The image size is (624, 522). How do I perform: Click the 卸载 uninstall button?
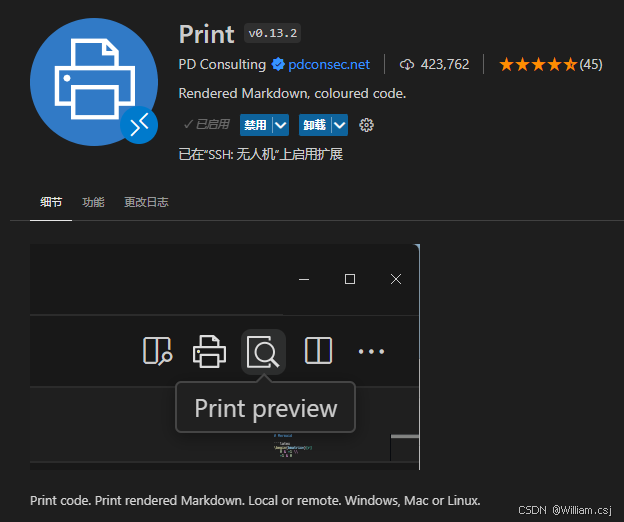(315, 125)
